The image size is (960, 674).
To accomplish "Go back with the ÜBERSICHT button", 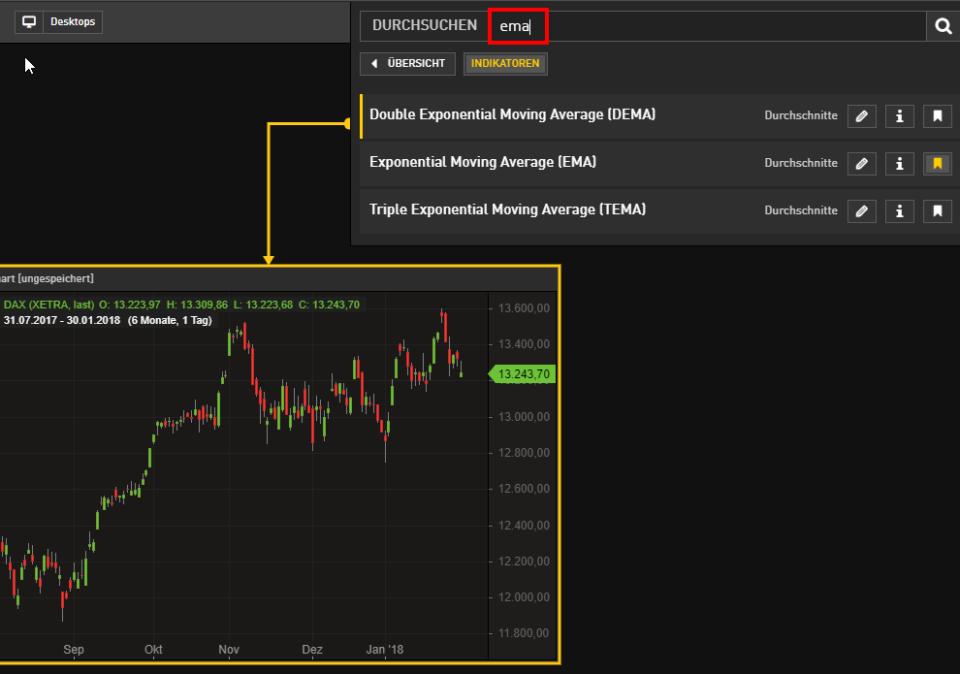I will (408, 64).
